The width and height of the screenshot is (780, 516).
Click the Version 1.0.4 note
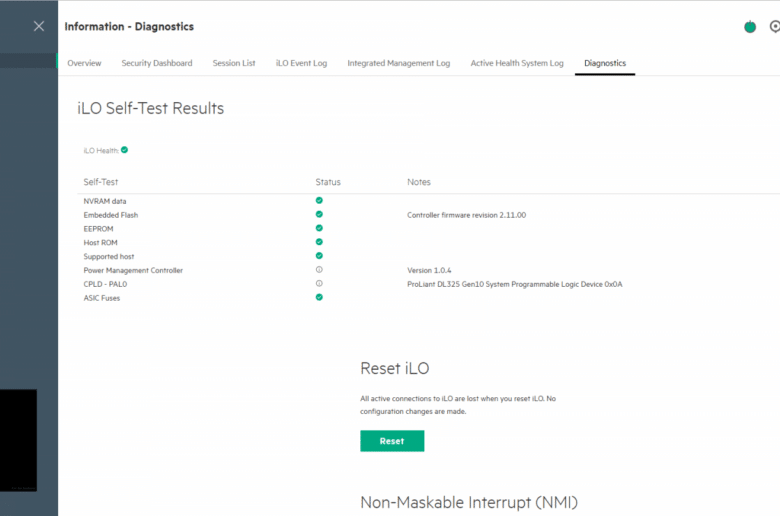click(x=429, y=270)
